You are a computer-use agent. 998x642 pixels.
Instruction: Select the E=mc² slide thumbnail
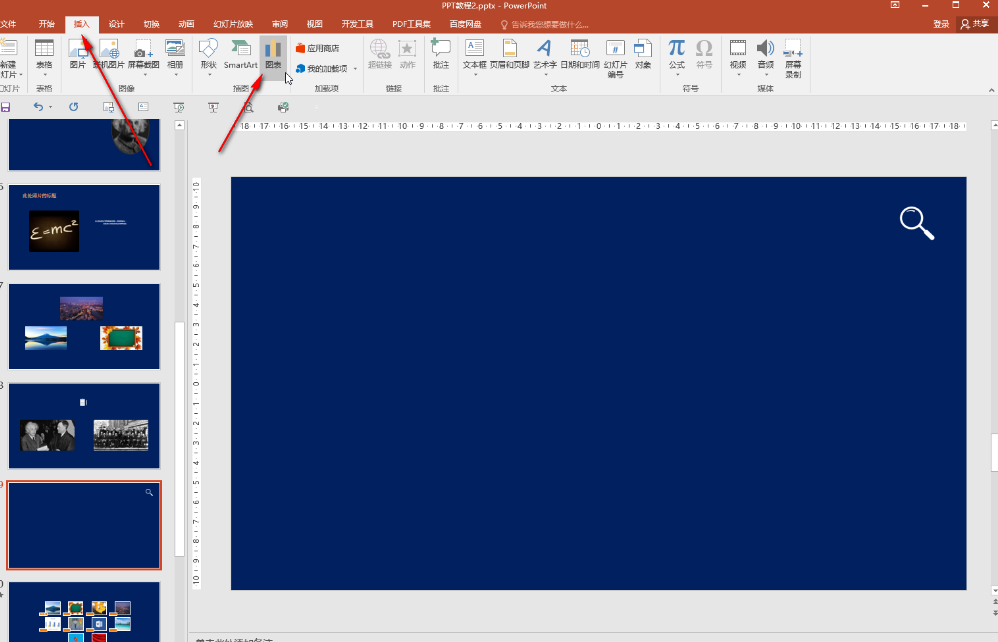pyautogui.click(x=84, y=227)
